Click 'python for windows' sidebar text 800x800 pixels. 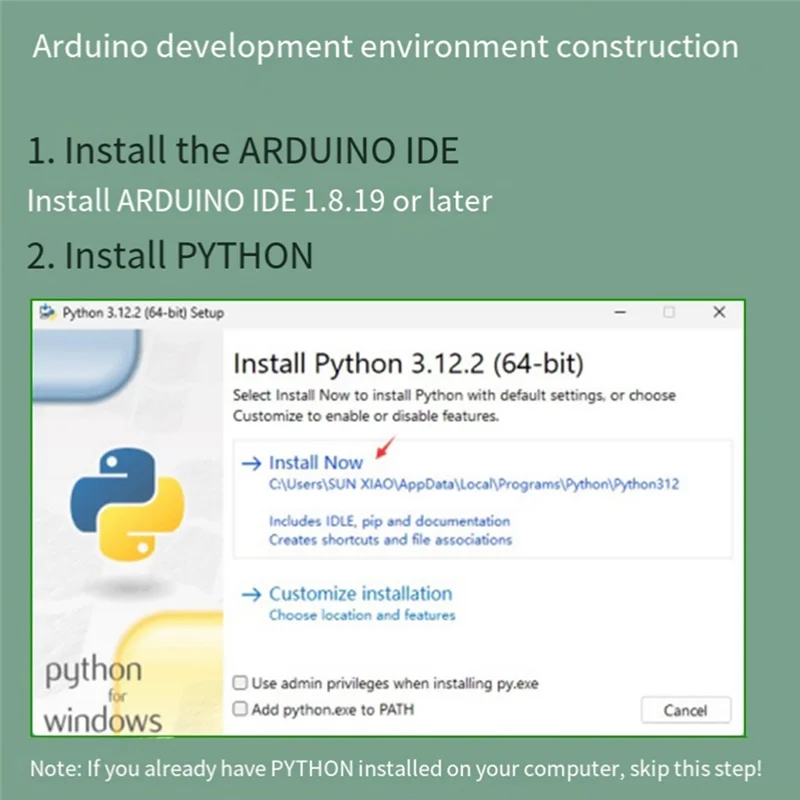102,695
